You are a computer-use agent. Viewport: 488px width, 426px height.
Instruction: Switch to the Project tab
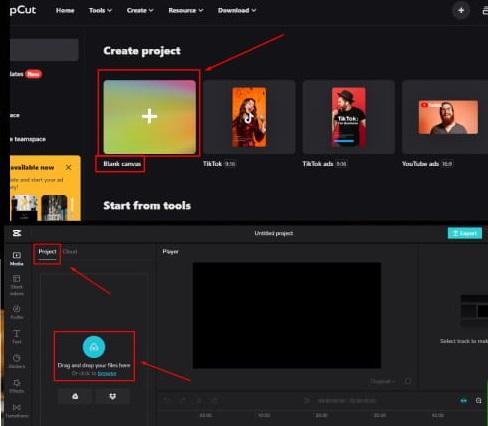(47, 252)
